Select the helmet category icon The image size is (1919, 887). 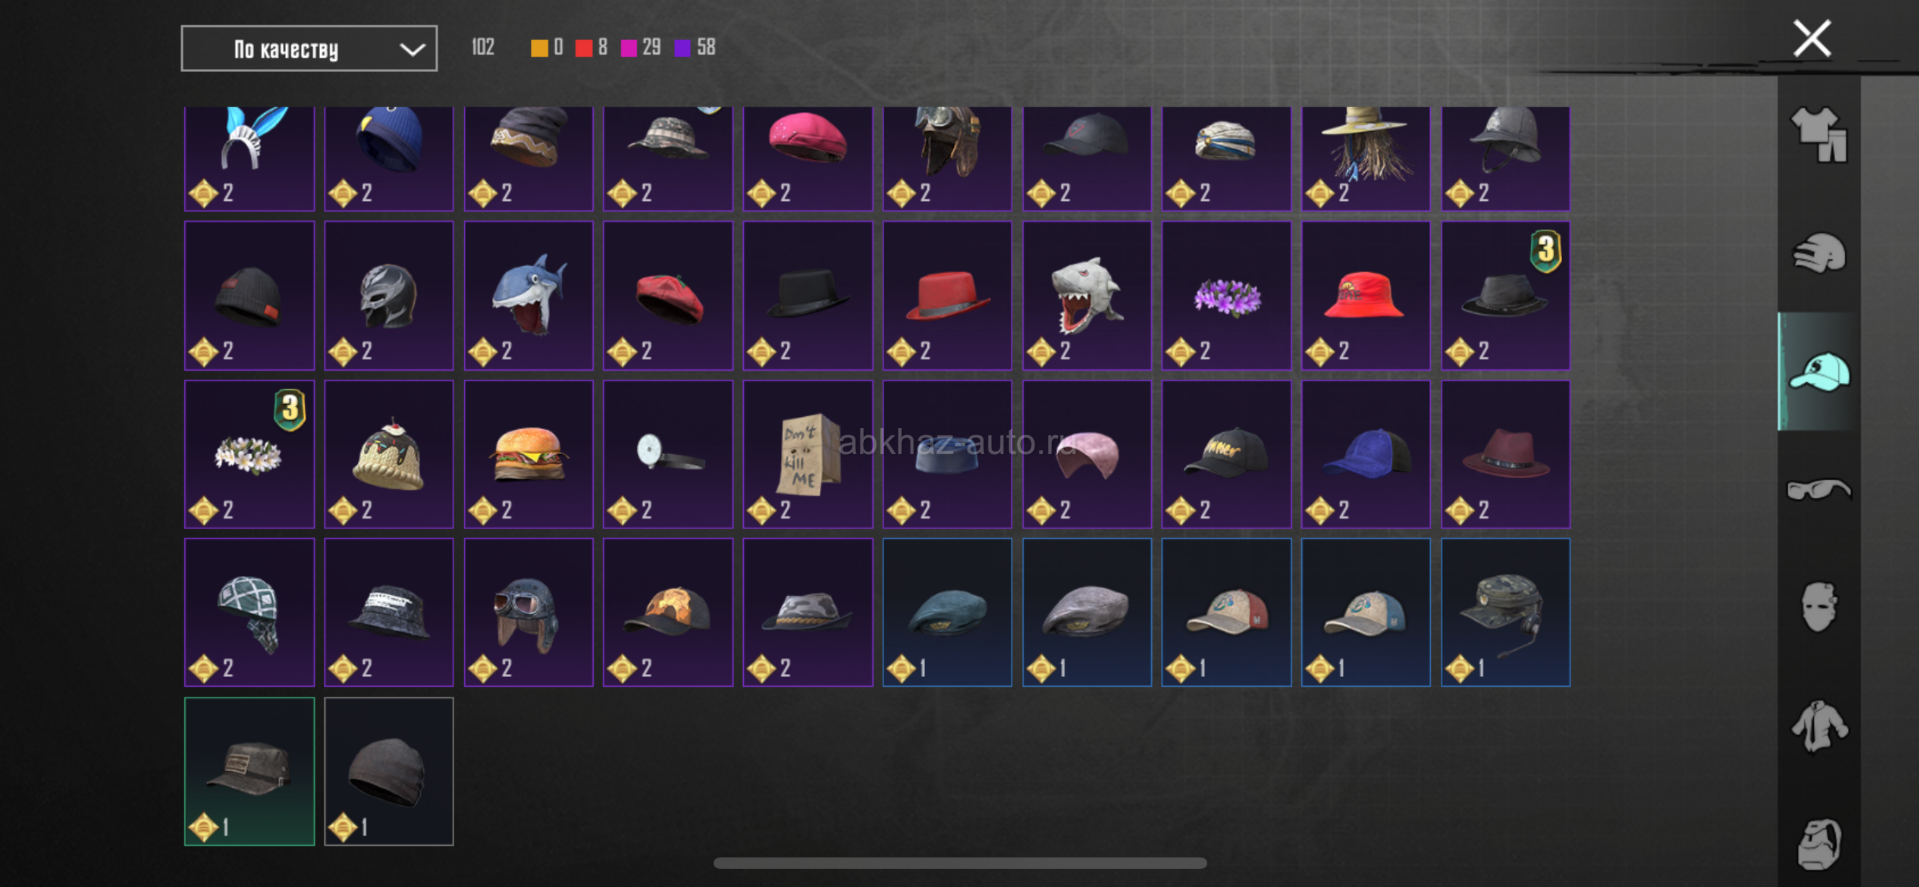1819,253
